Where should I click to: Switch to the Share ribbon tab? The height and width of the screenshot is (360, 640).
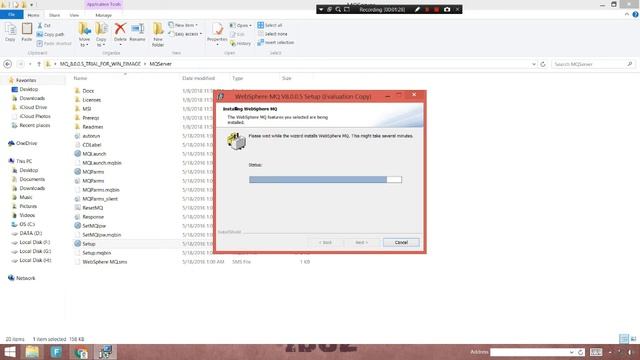[54, 15]
